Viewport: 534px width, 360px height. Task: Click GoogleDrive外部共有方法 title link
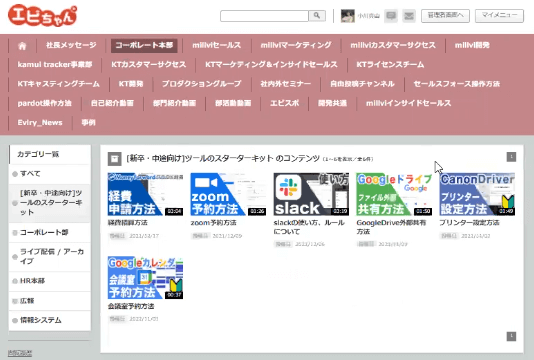[391, 227]
